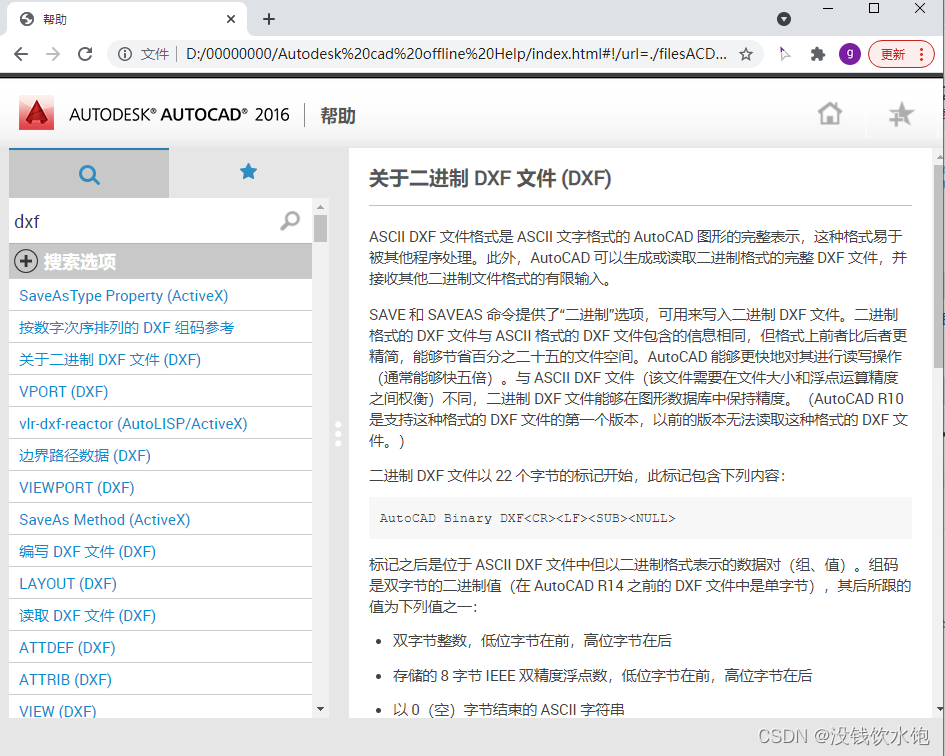The height and width of the screenshot is (756, 945).
Task: Switch to the Favorites star tab
Action: (x=248, y=172)
